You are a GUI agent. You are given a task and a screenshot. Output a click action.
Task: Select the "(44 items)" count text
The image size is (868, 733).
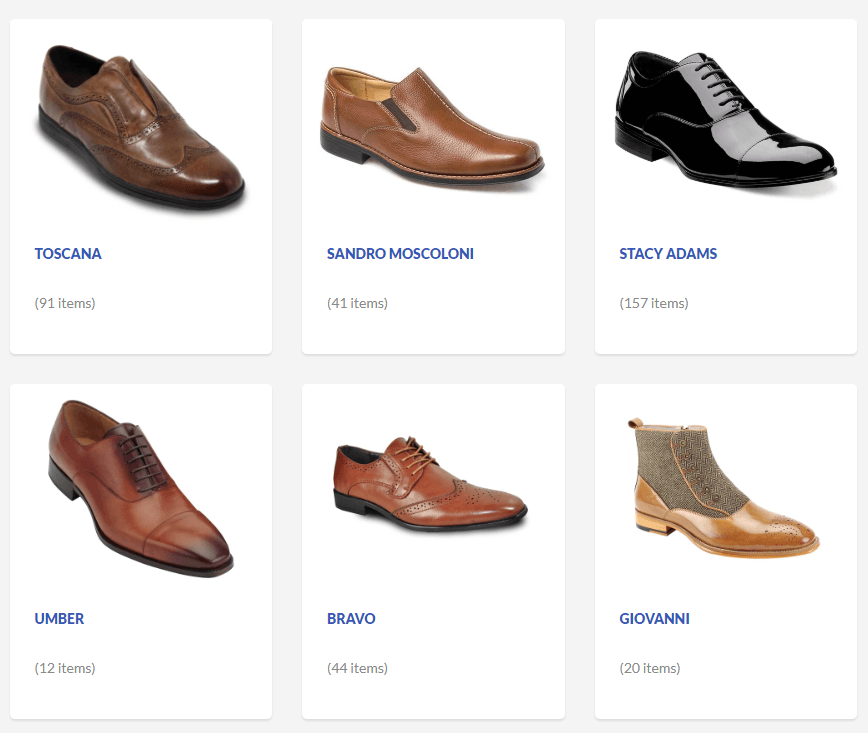[357, 668]
